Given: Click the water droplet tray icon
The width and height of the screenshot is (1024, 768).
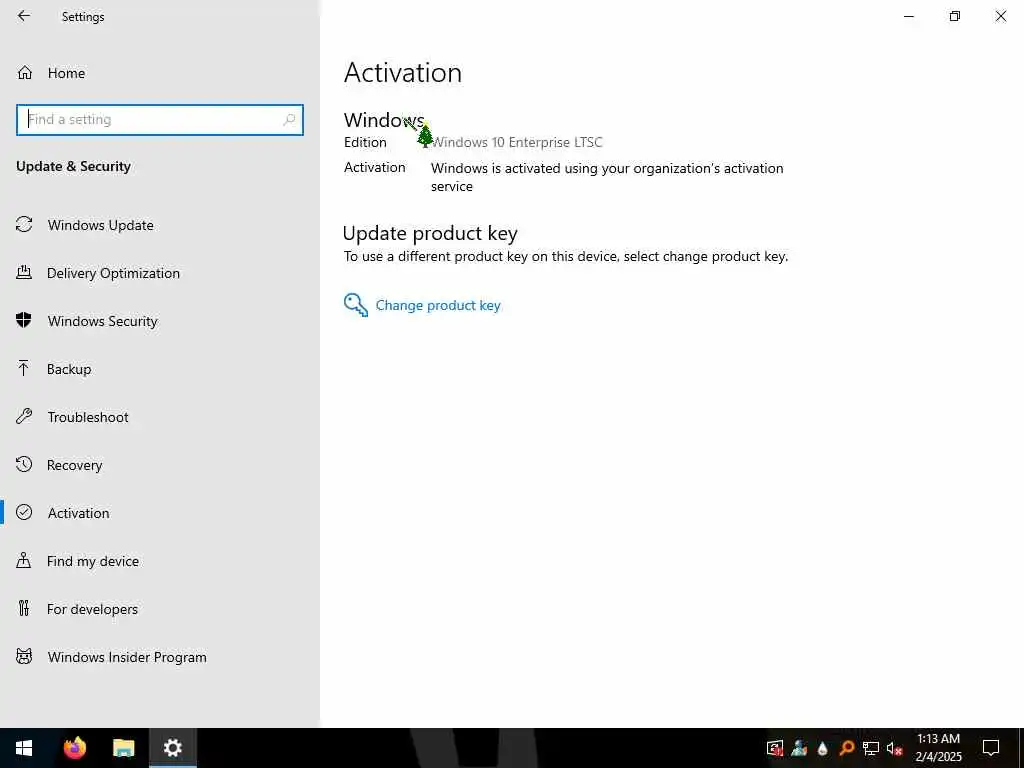Looking at the screenshot, I should 823,748.
